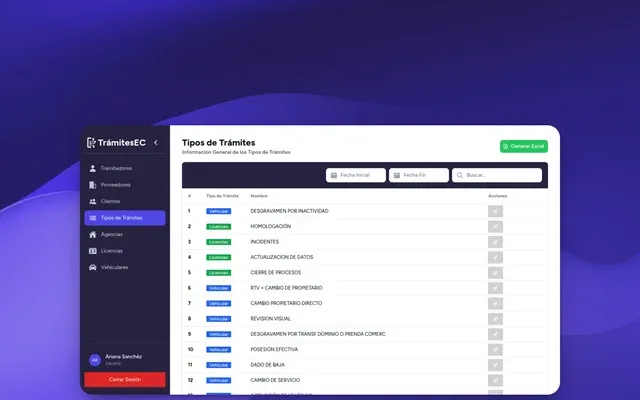Click the calendar icon in Fecha Fin

click(397, 175)
